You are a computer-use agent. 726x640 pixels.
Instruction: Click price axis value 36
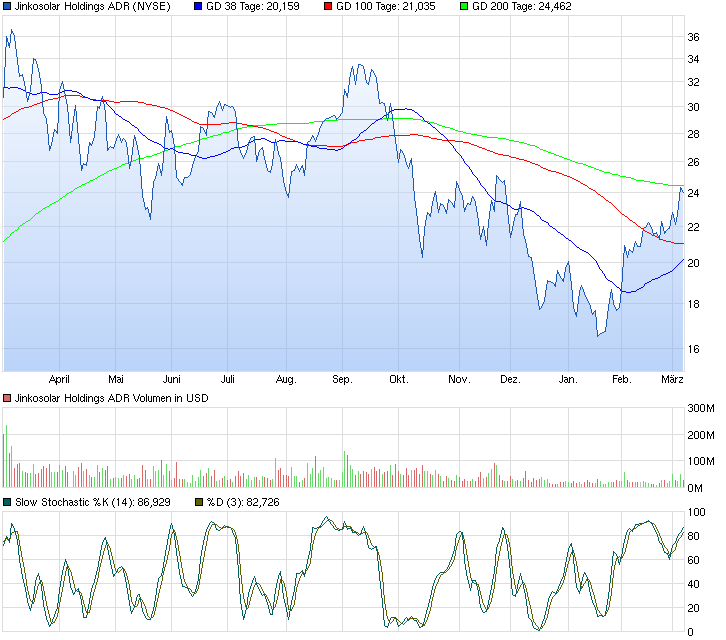693,37
